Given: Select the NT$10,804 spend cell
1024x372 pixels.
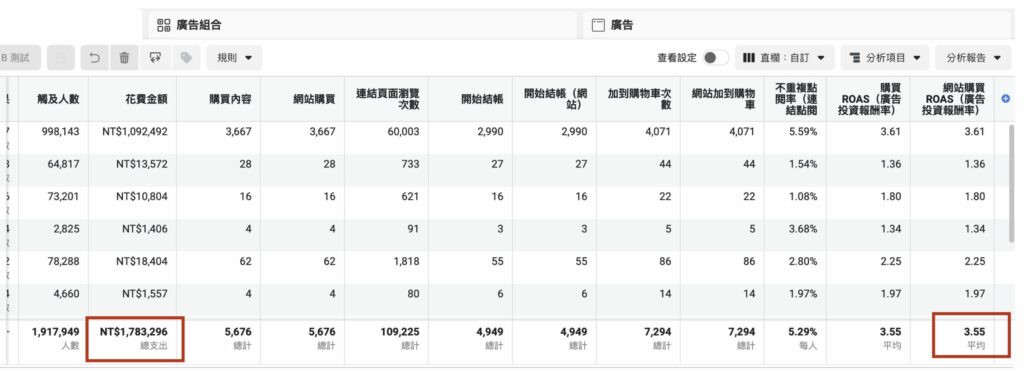Looking at the screenshot, I should pos(133,203).
